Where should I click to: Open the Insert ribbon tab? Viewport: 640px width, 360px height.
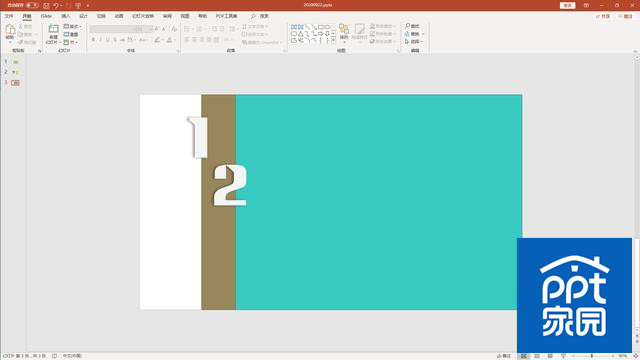(x=66, y=16)
